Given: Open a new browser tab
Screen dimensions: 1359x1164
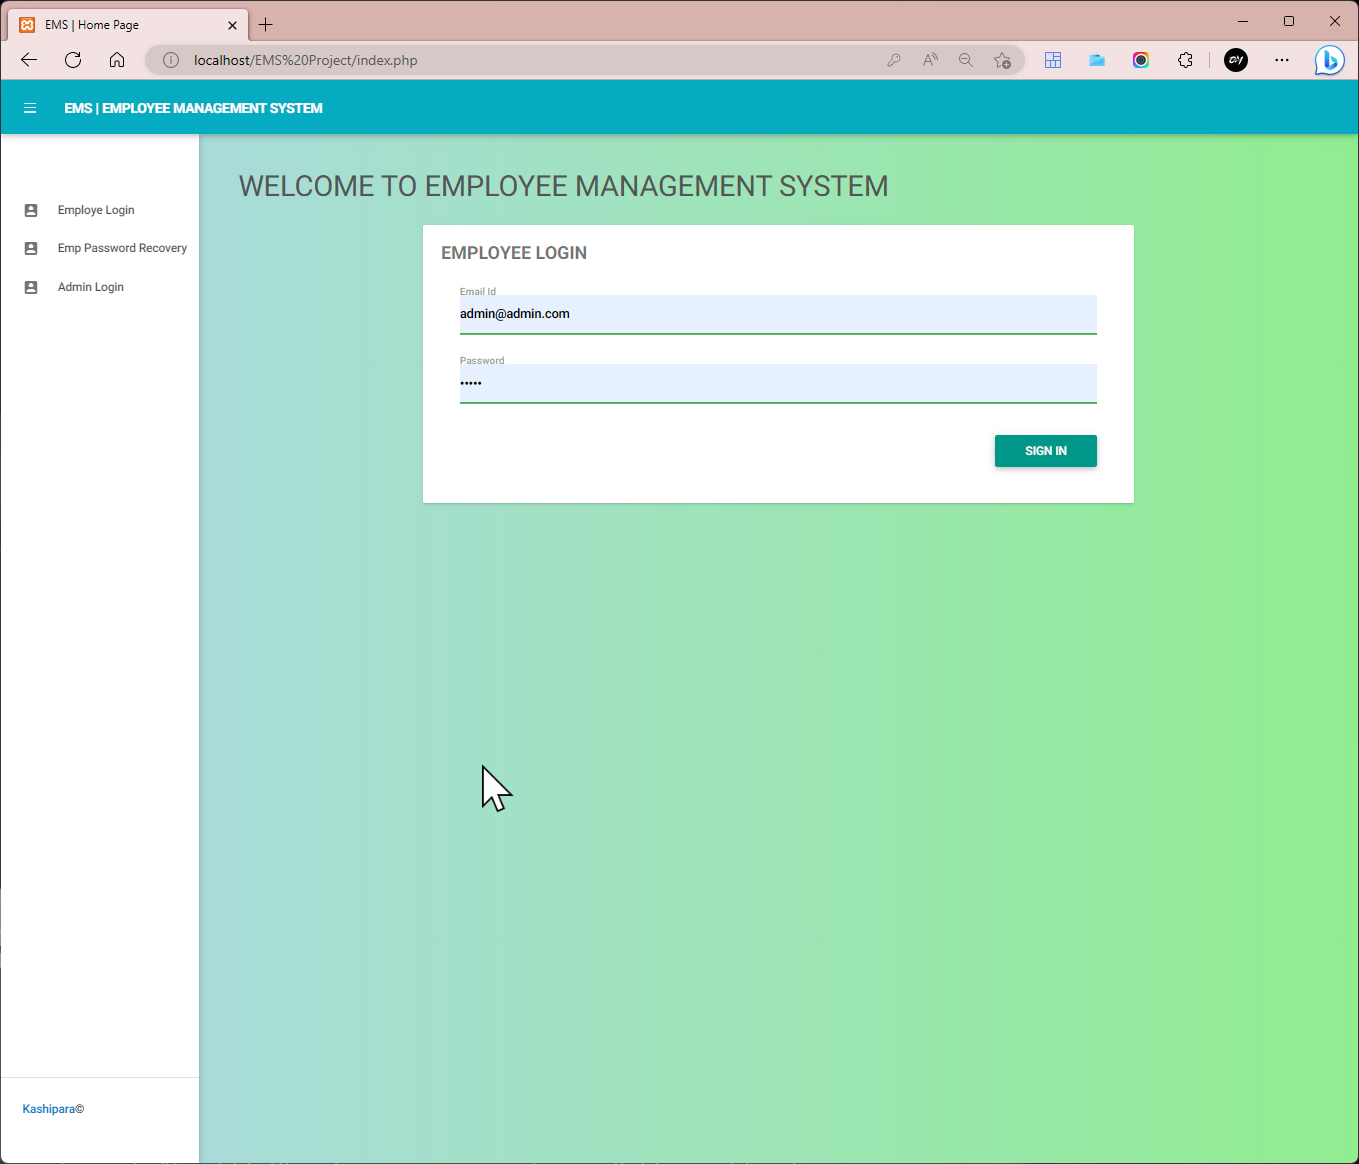Looking at the screenshot, I should pyautogui.click(x=265, y=24).
